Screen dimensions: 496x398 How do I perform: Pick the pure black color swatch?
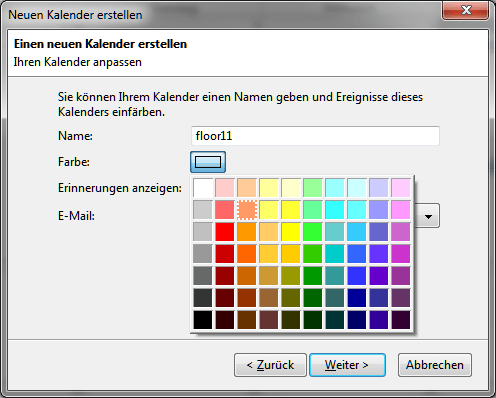[x=203, y=320]
